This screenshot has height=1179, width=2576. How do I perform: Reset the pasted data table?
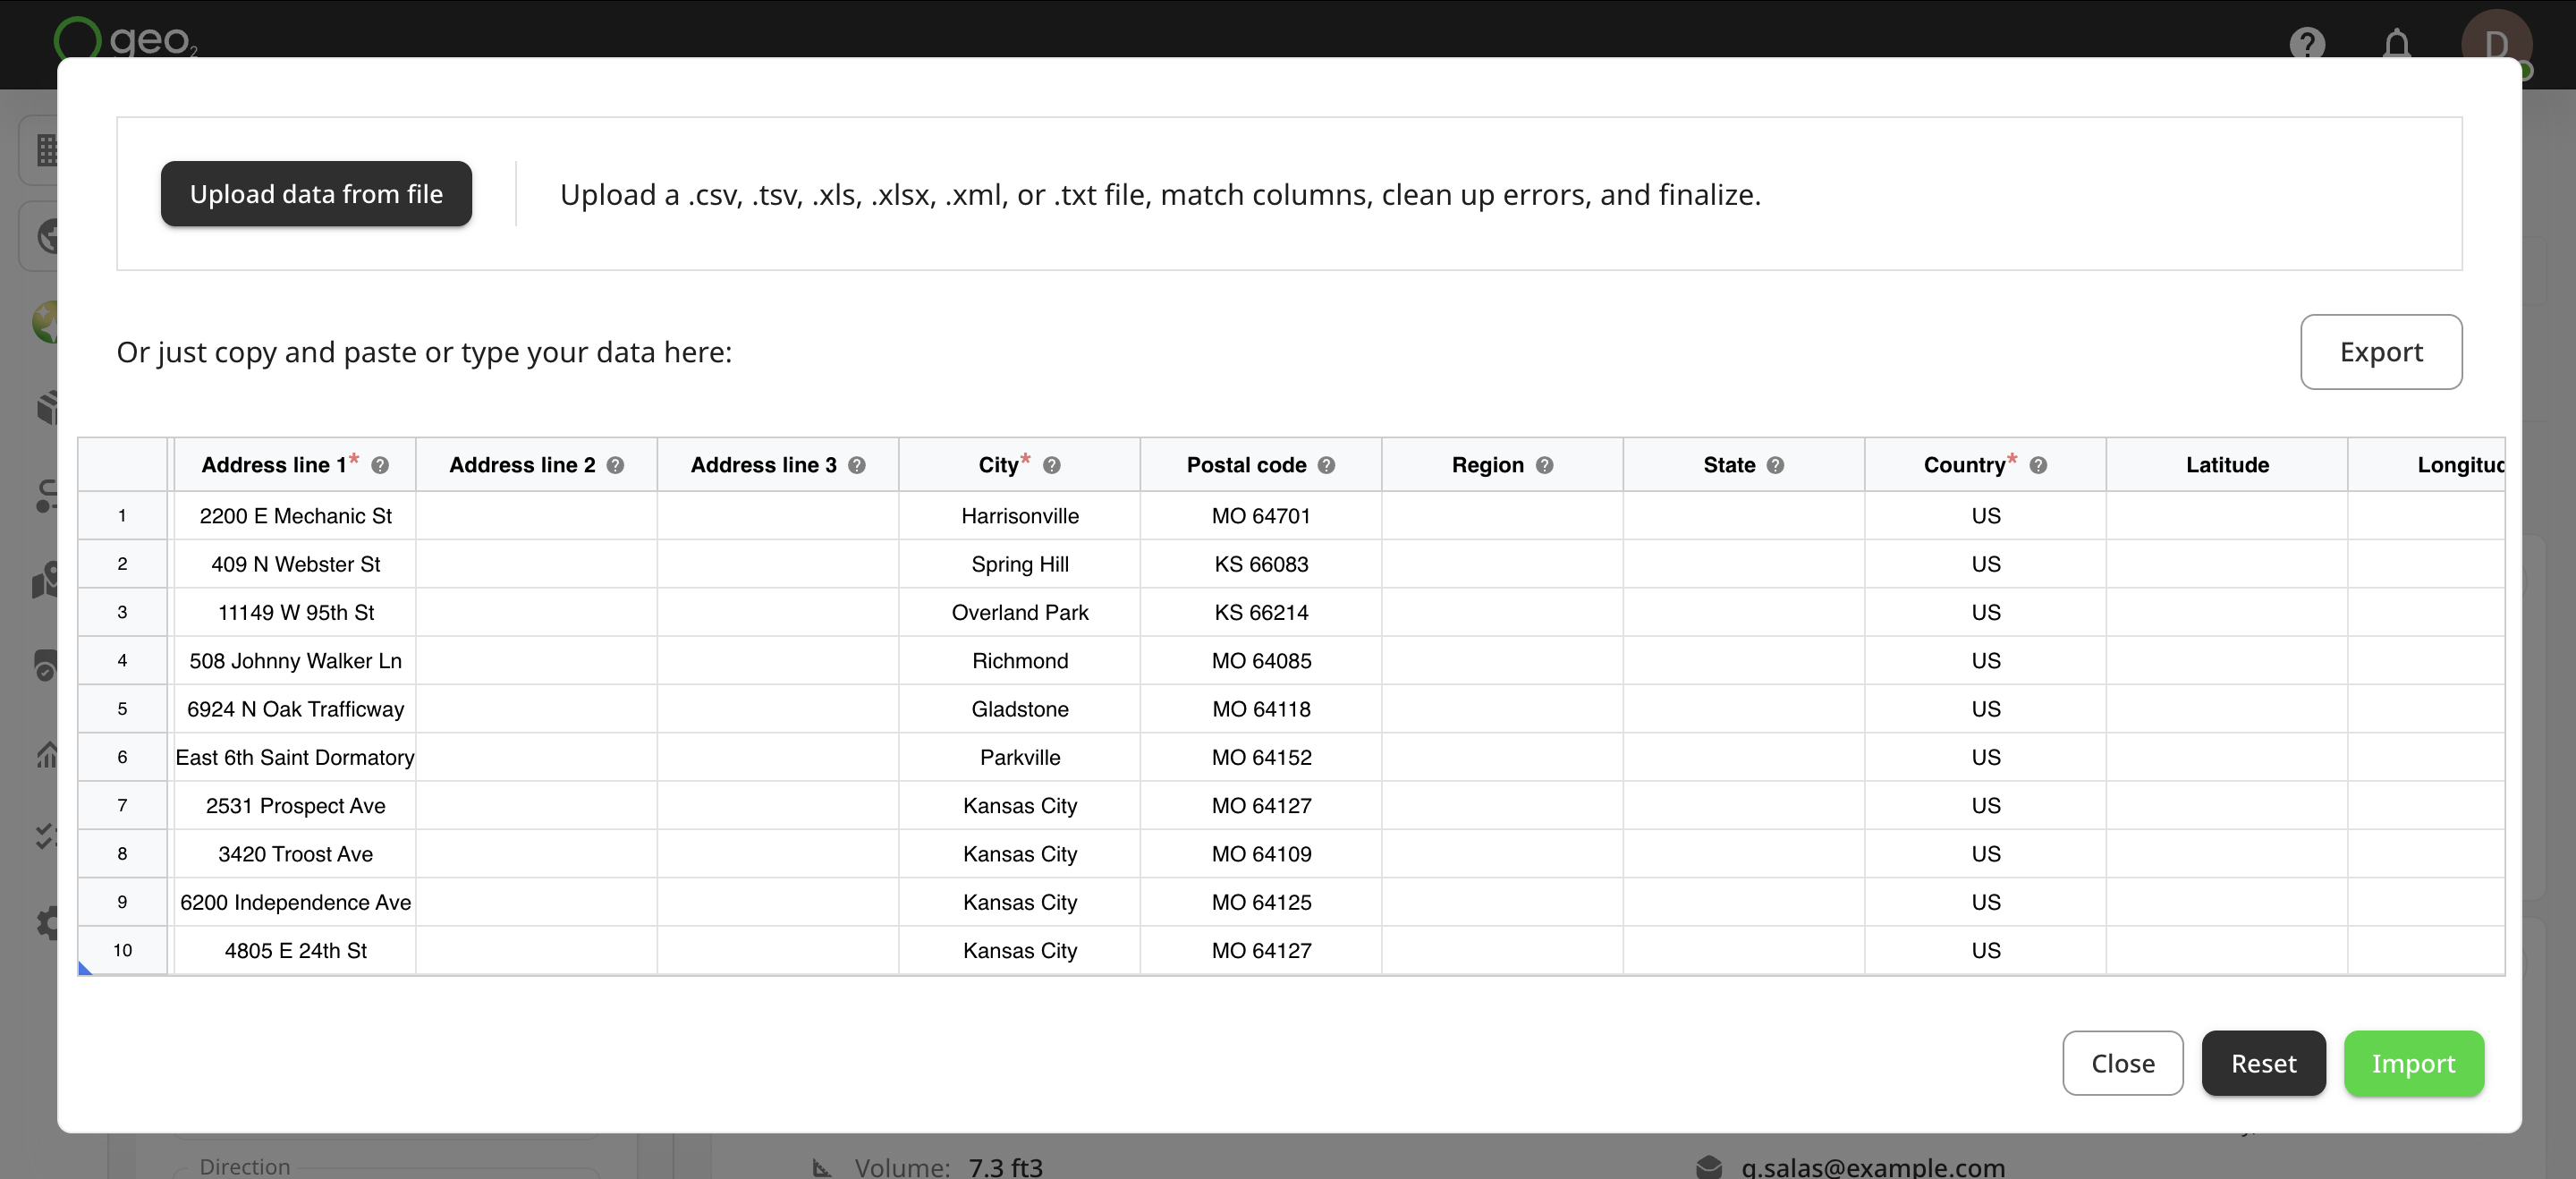pos(2263,1063)
